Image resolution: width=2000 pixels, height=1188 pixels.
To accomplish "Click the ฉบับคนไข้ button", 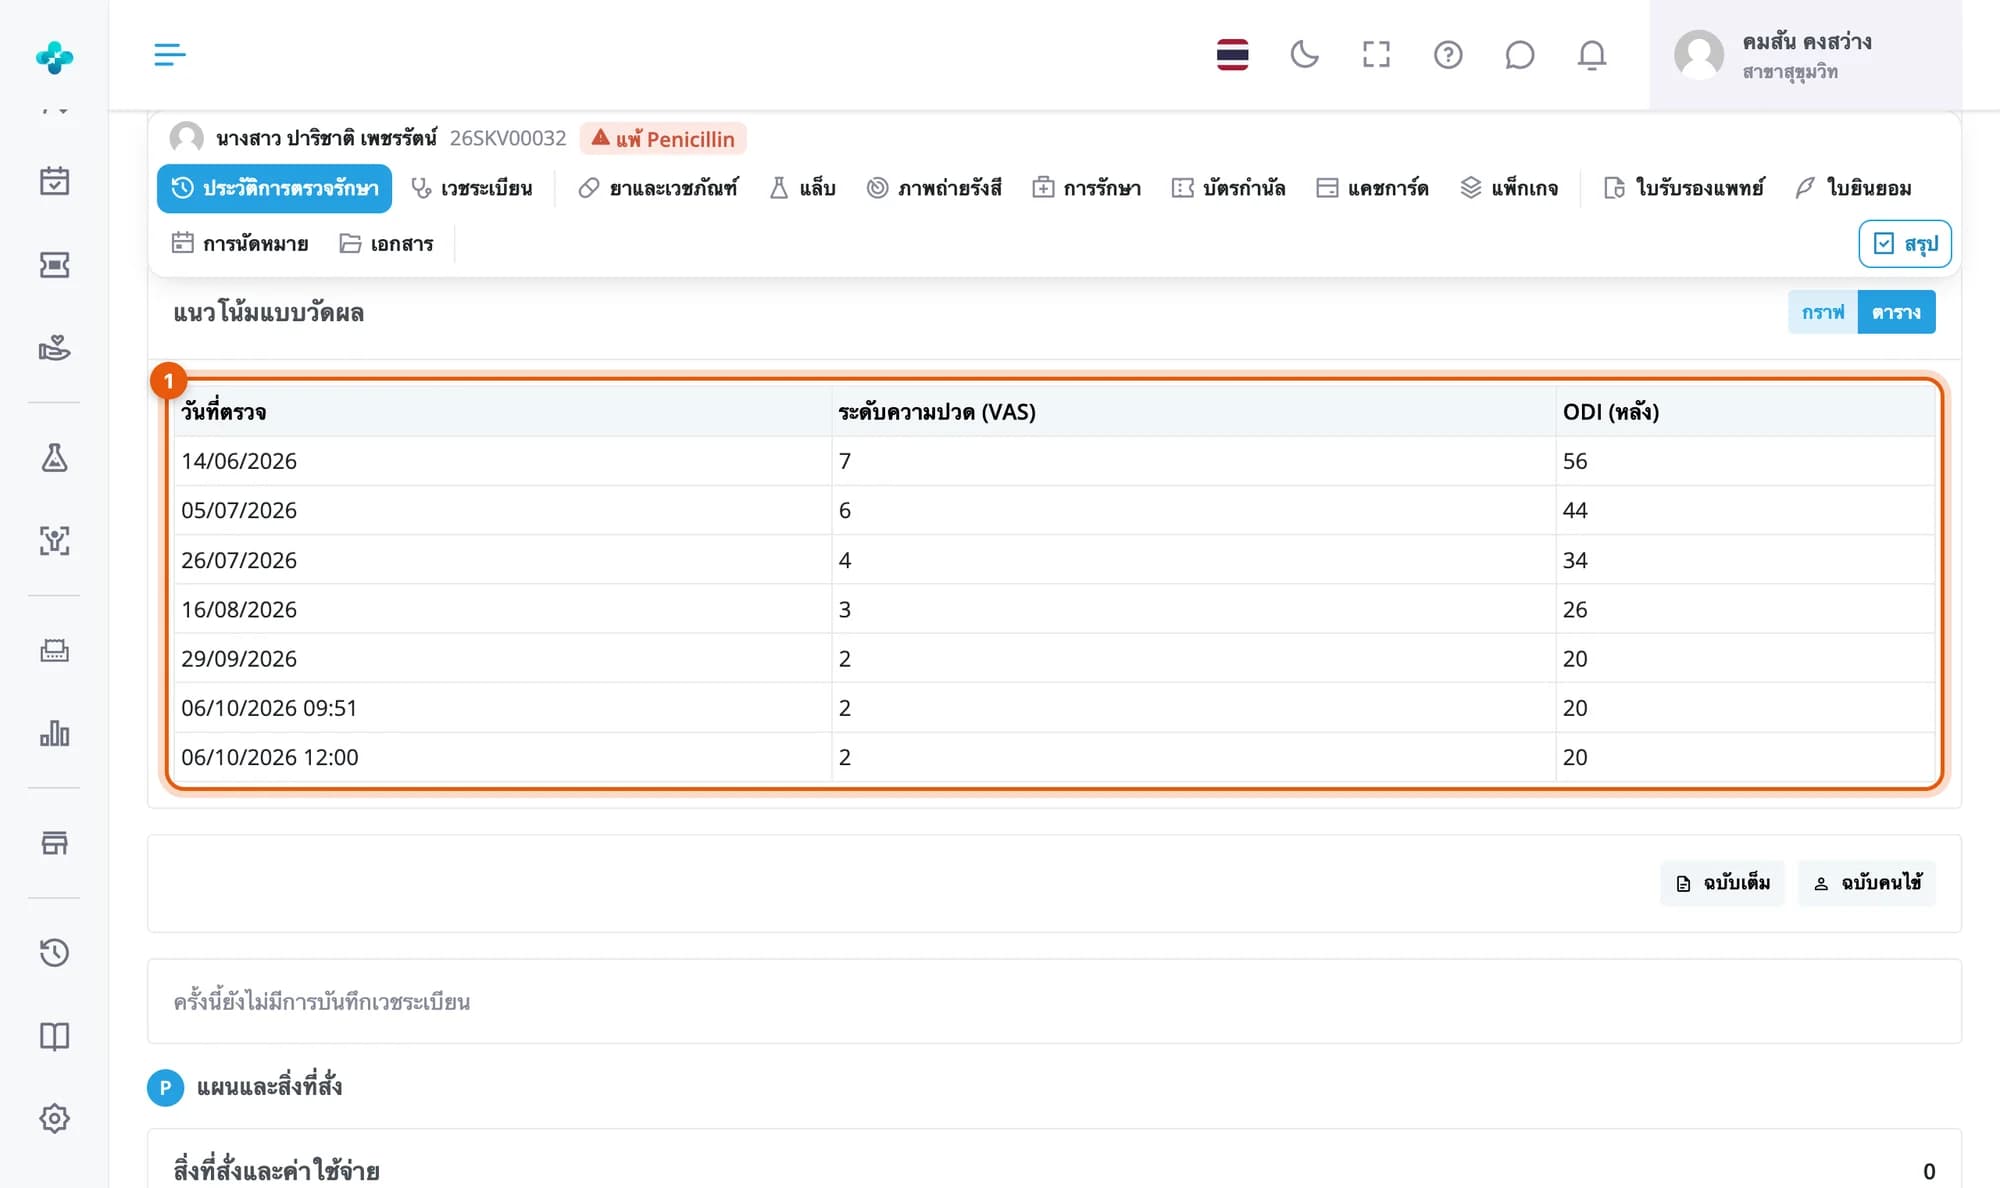I will pos(1867,883).
